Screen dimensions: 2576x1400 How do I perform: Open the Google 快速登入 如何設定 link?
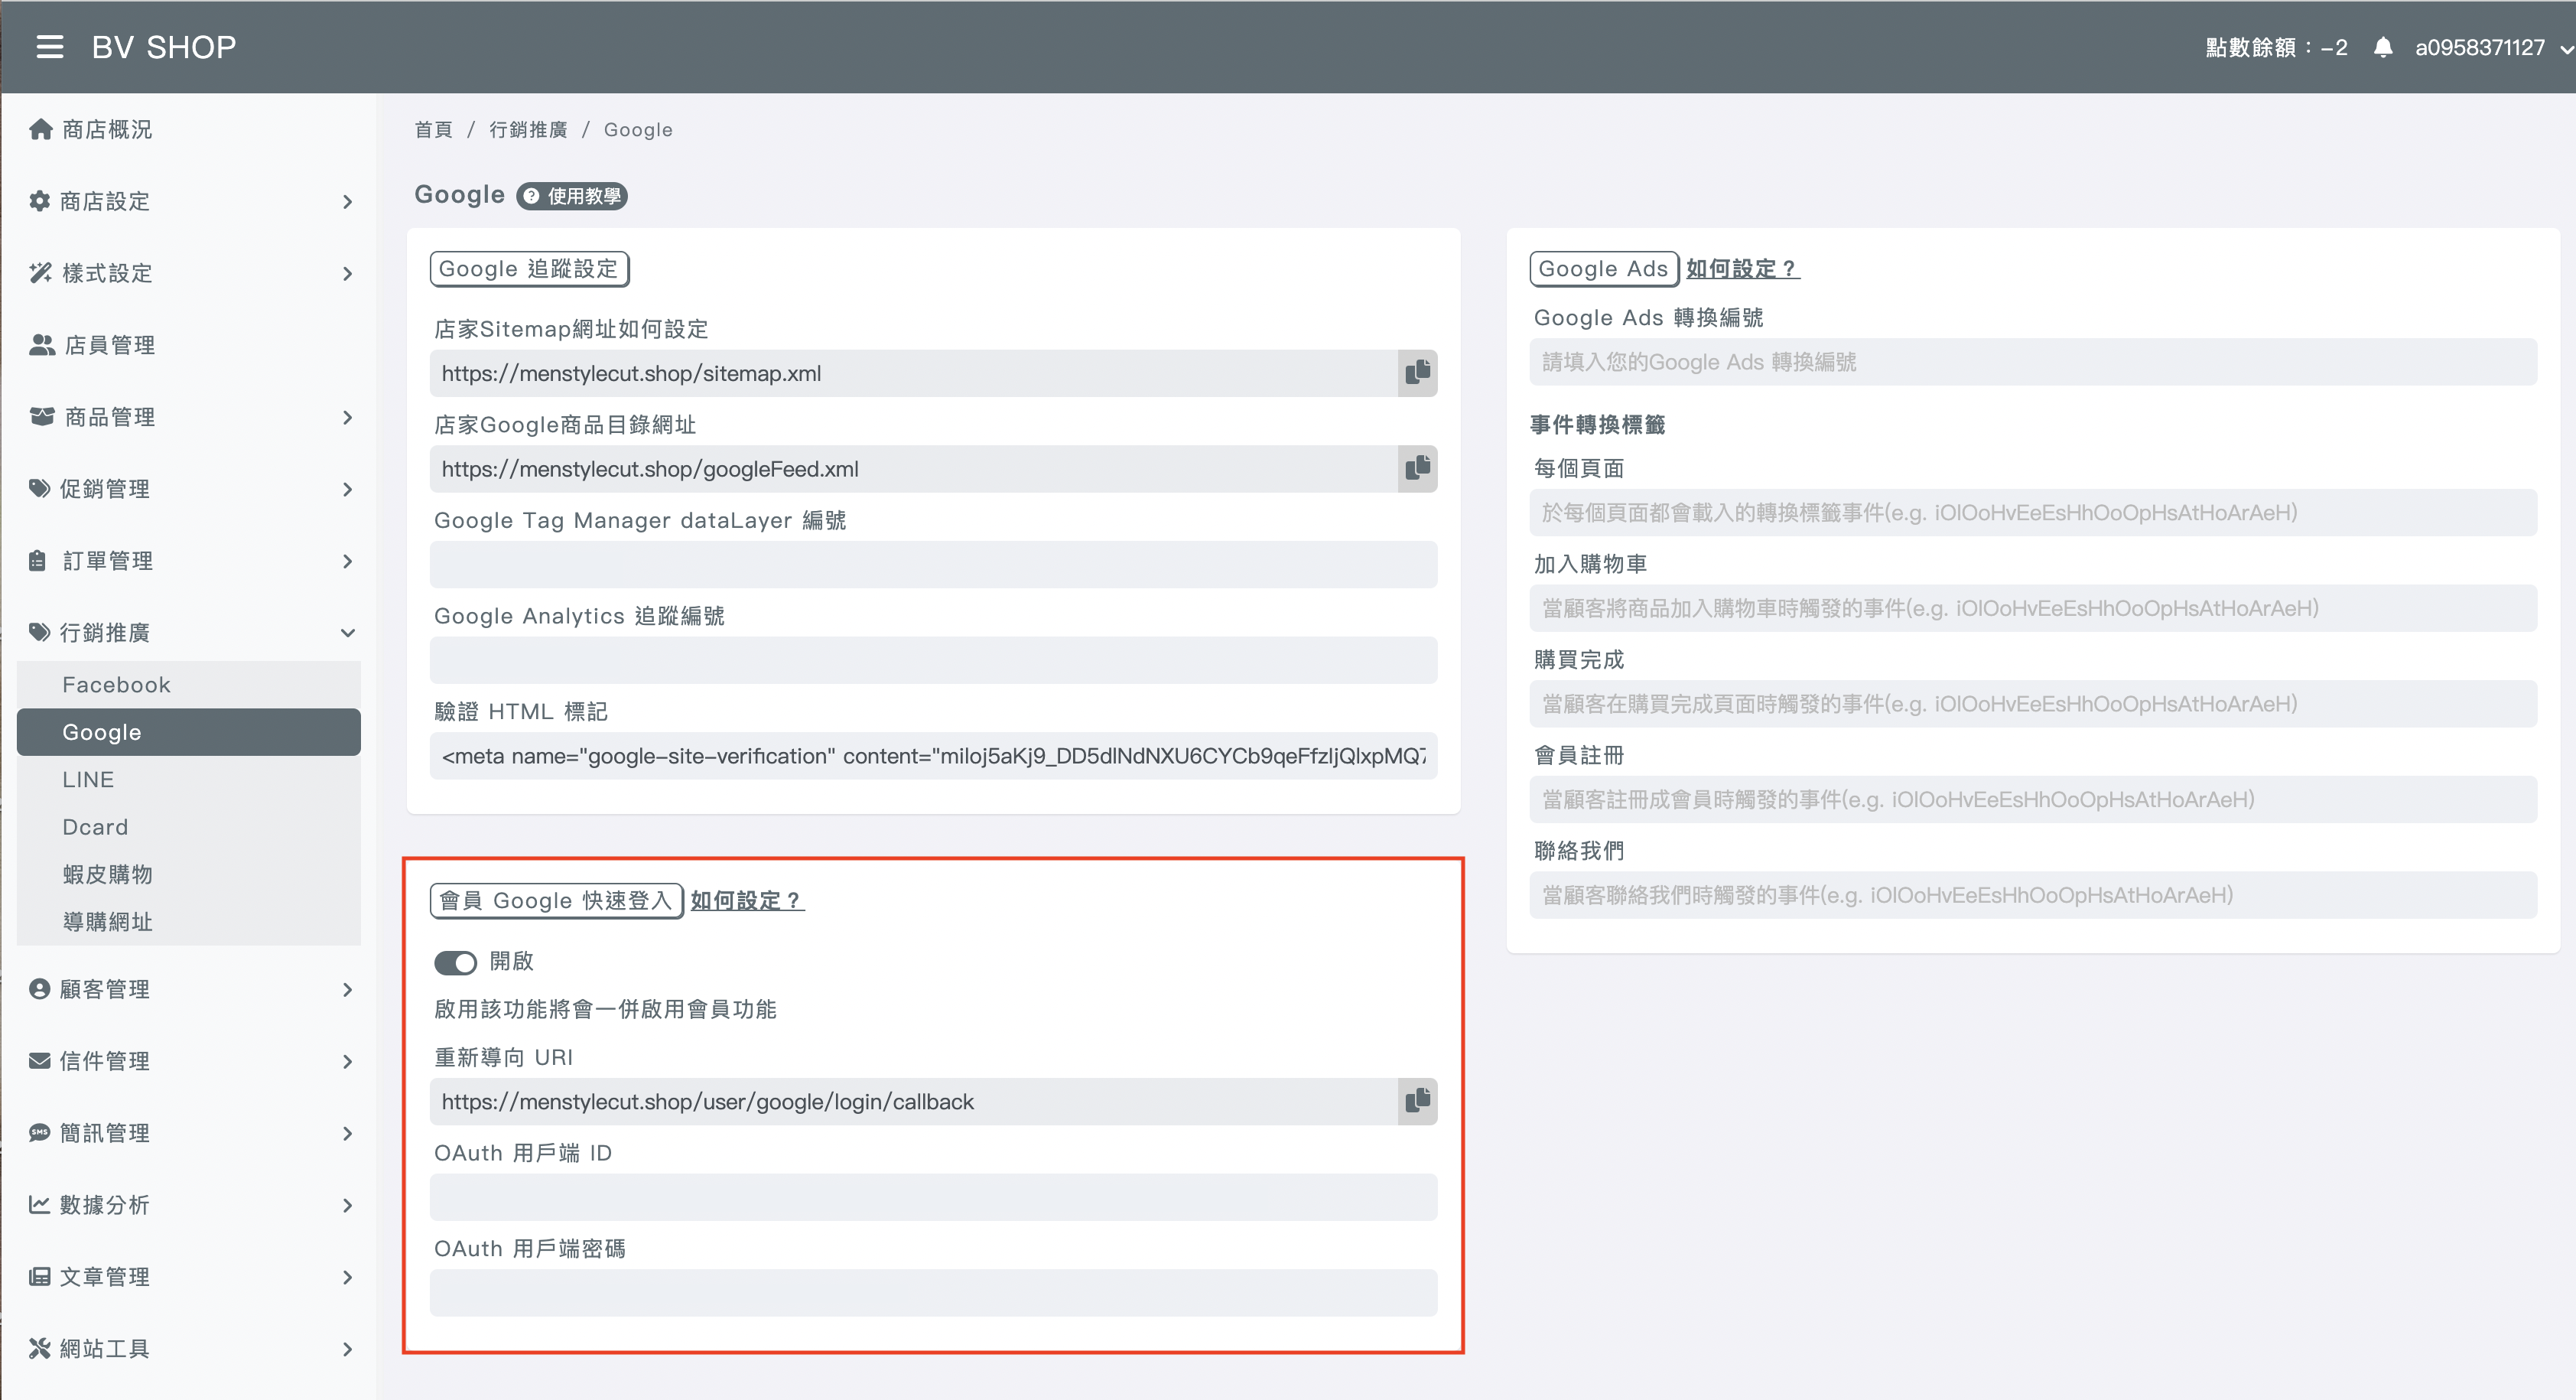[747, 901]
